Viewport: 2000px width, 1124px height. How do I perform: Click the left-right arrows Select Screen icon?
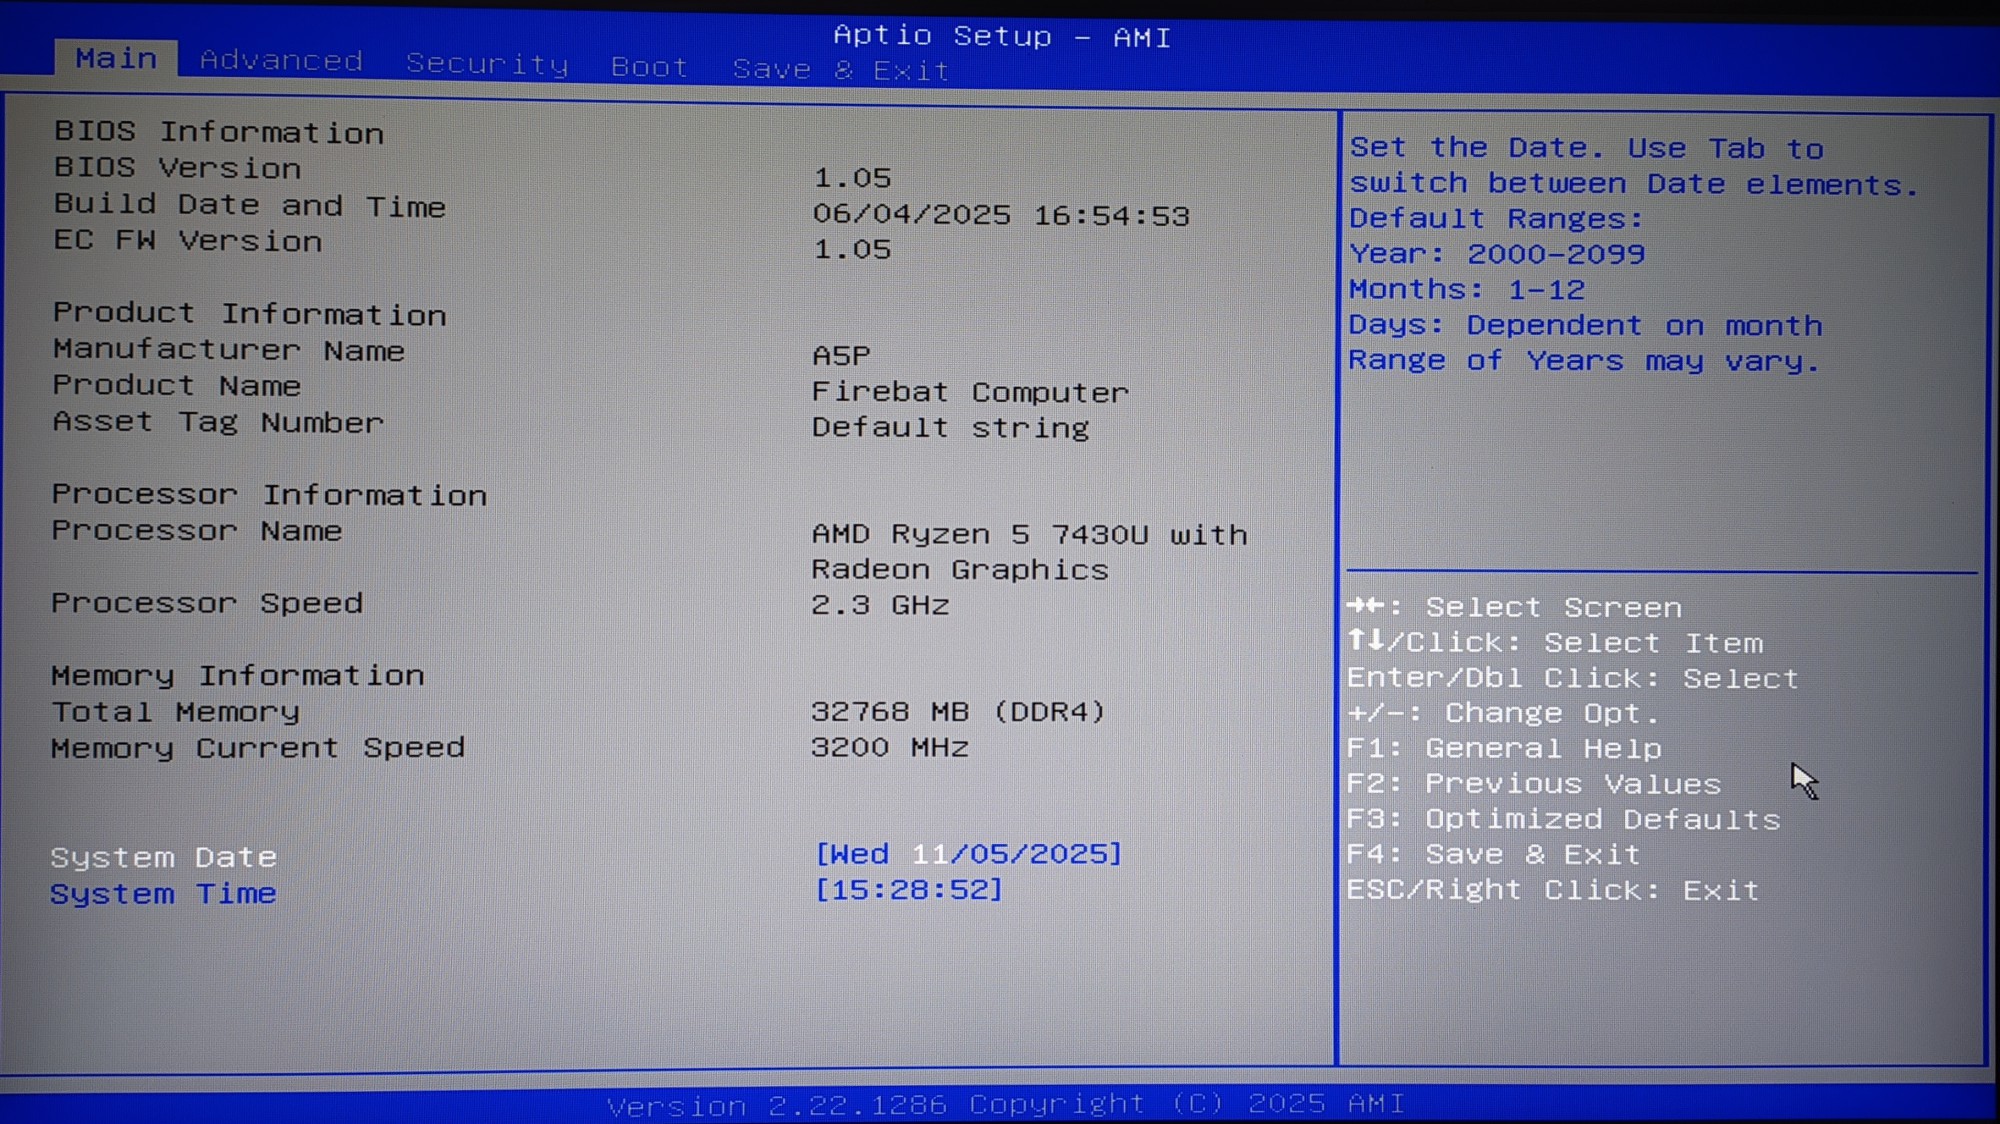1365,605
